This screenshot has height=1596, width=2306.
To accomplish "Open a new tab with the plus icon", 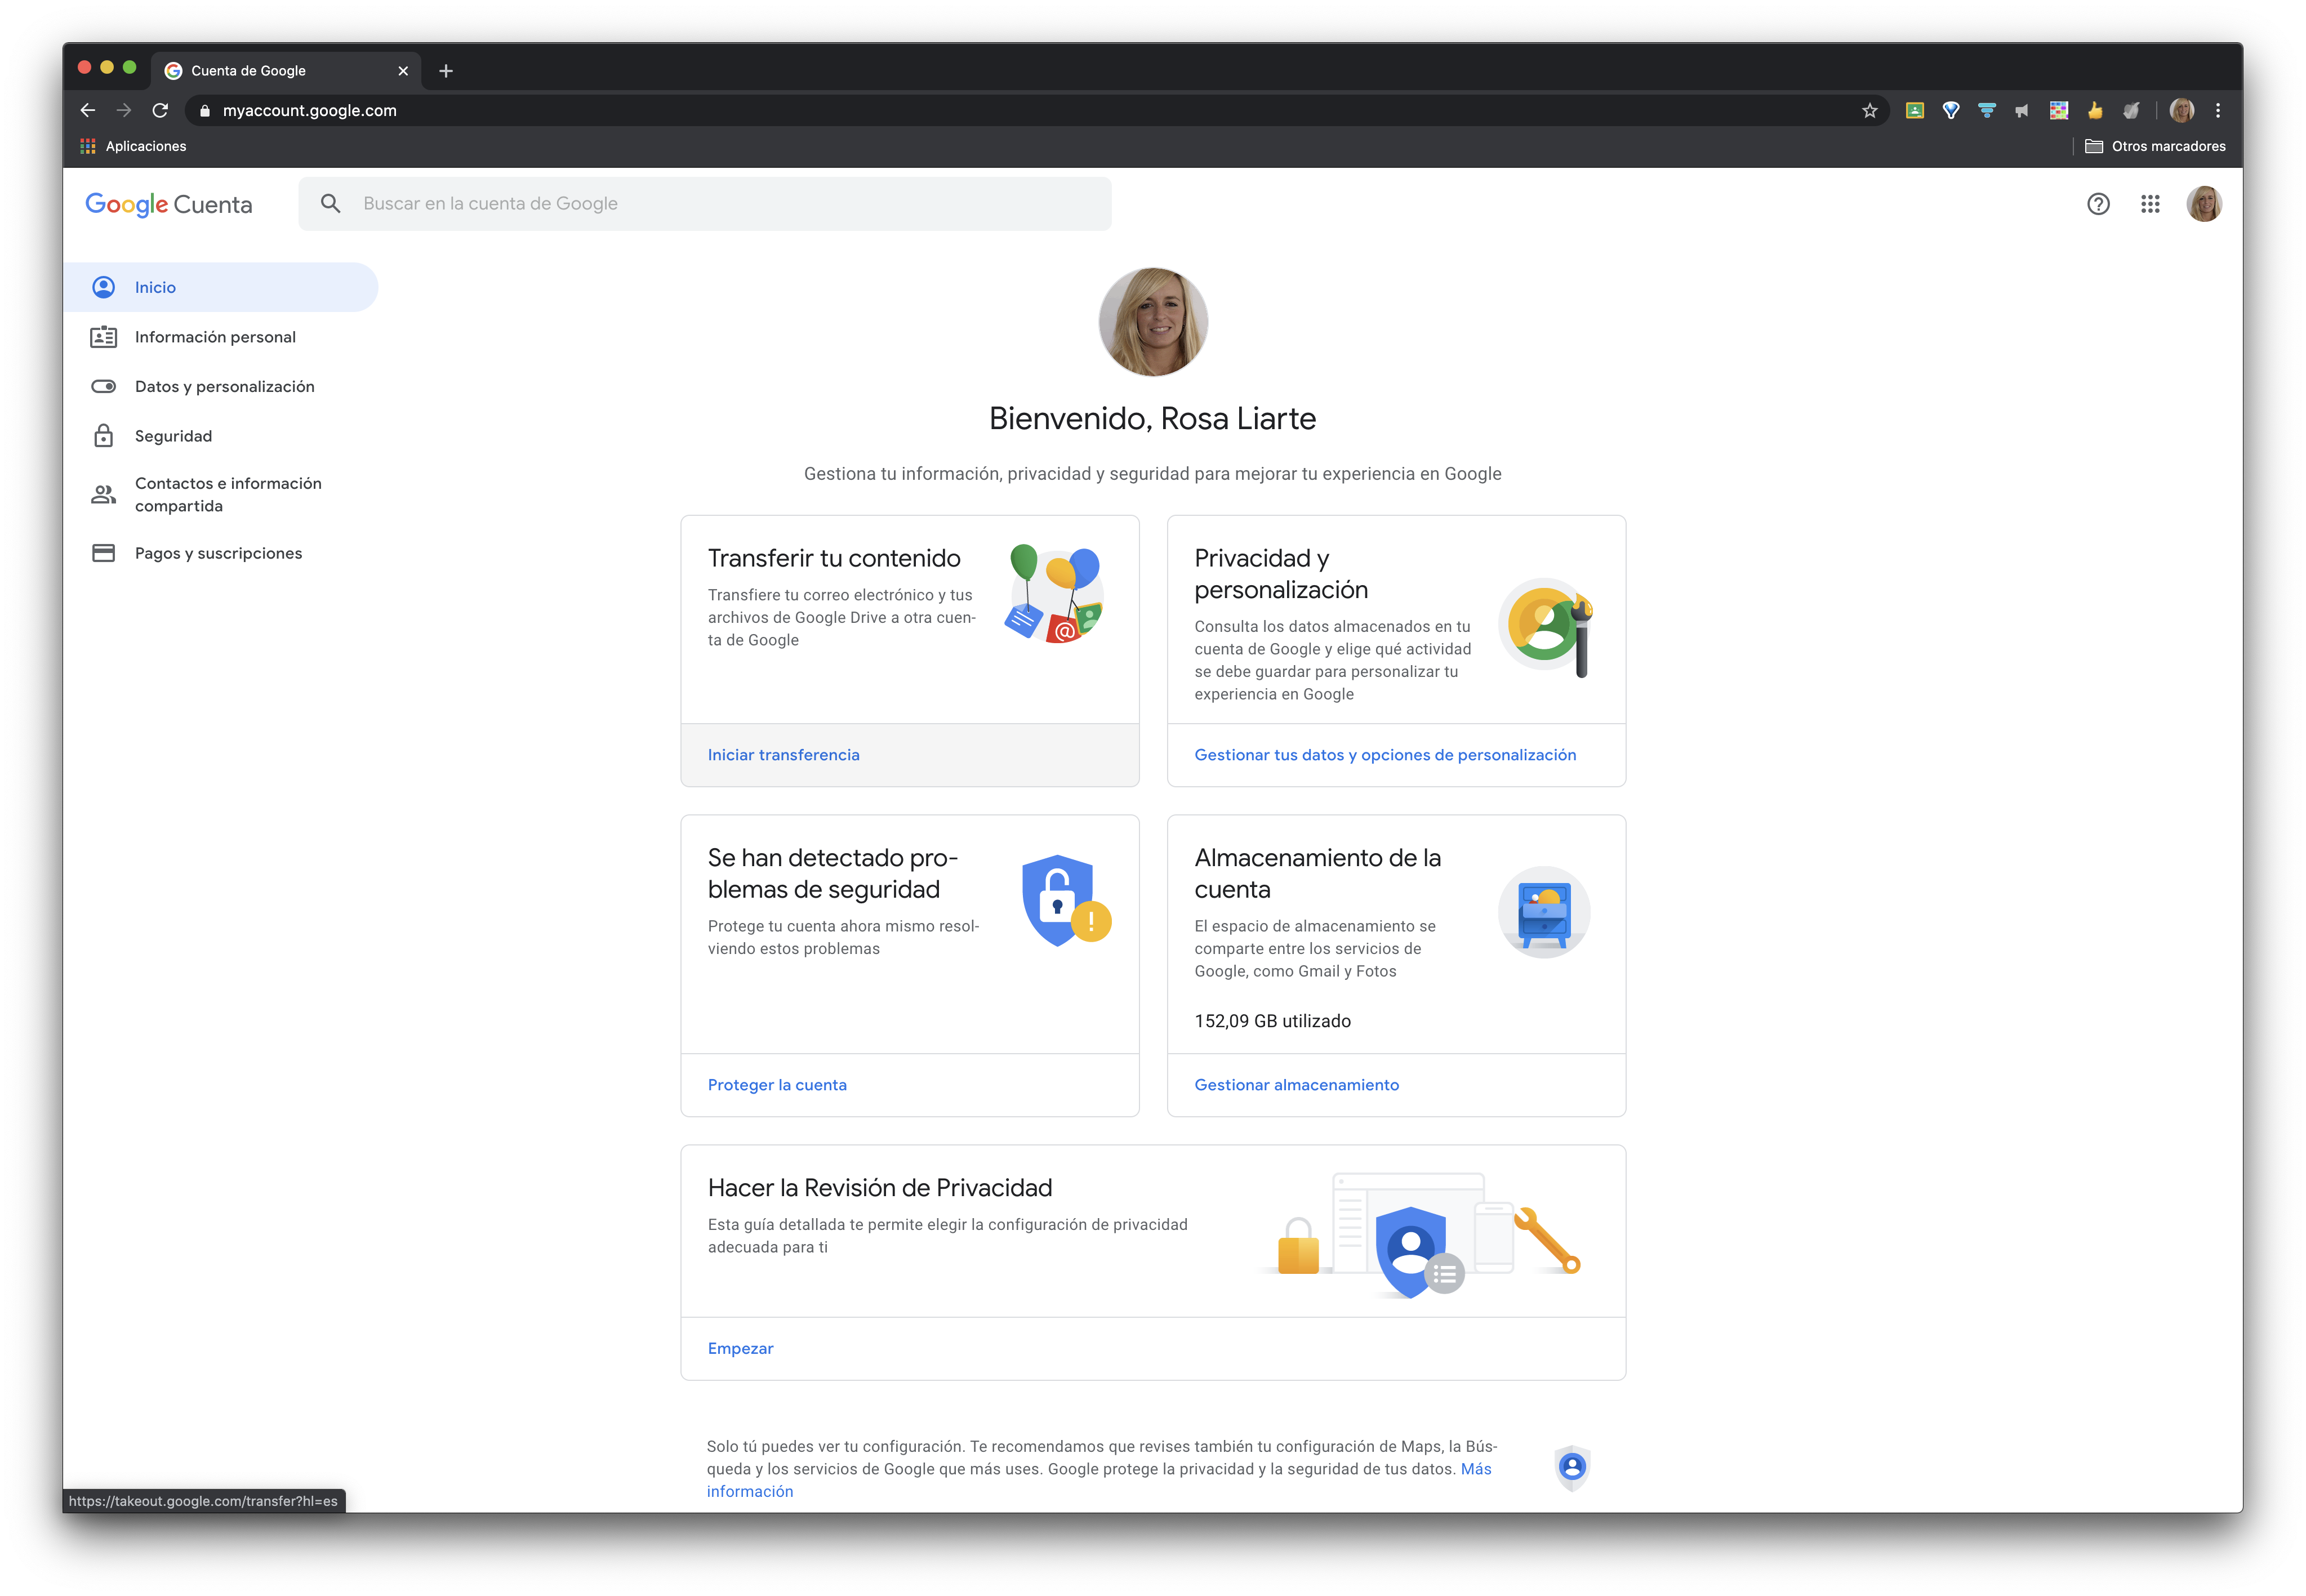I will click(446, 71).
